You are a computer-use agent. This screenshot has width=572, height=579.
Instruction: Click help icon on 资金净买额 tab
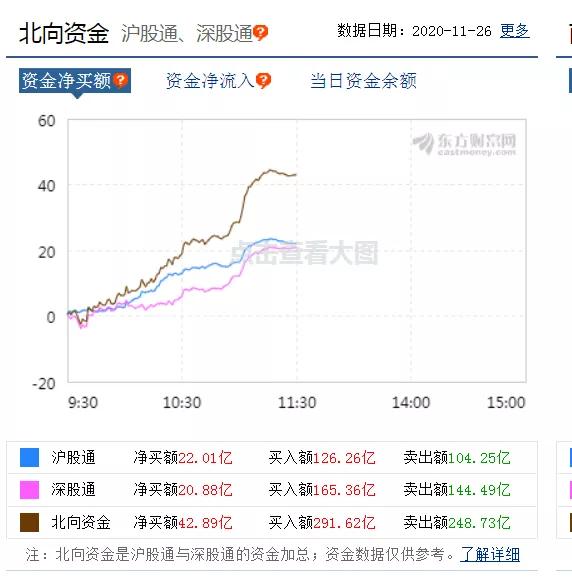tap(121, 80)
